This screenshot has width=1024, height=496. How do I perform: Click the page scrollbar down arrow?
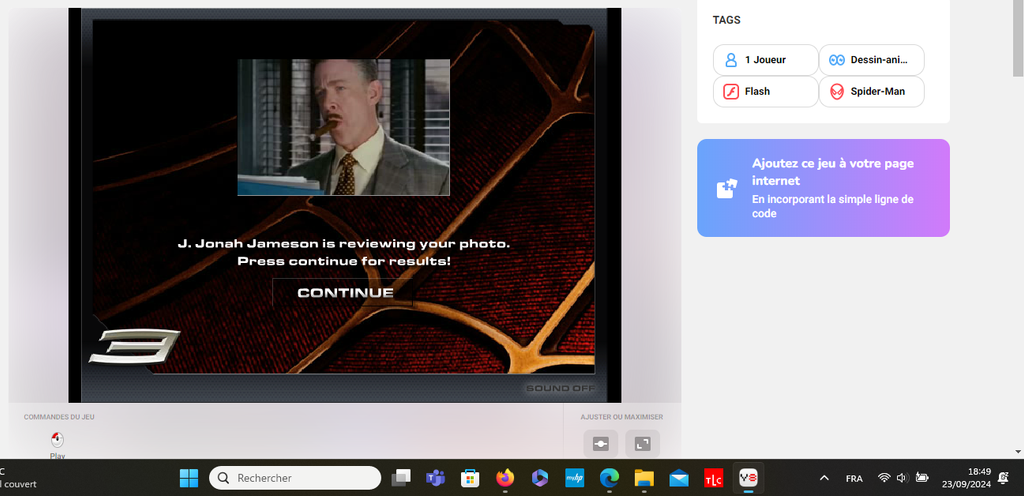pos(1017,452)
